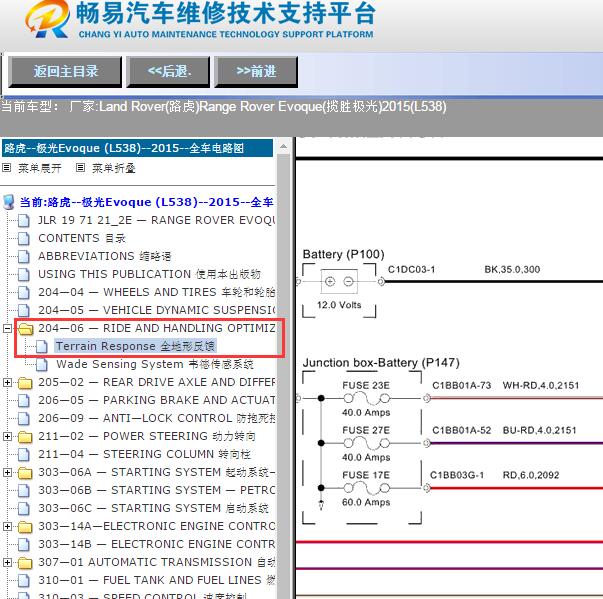Click the Battery (P100) label in diagram
The height and width of the screenshot is (599, 603).
(x=343, y=255)
